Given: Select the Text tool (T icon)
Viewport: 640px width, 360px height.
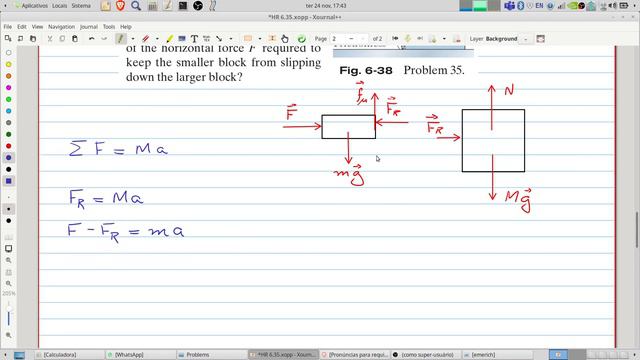Looking at the screenshot, I should click(194, 39).
